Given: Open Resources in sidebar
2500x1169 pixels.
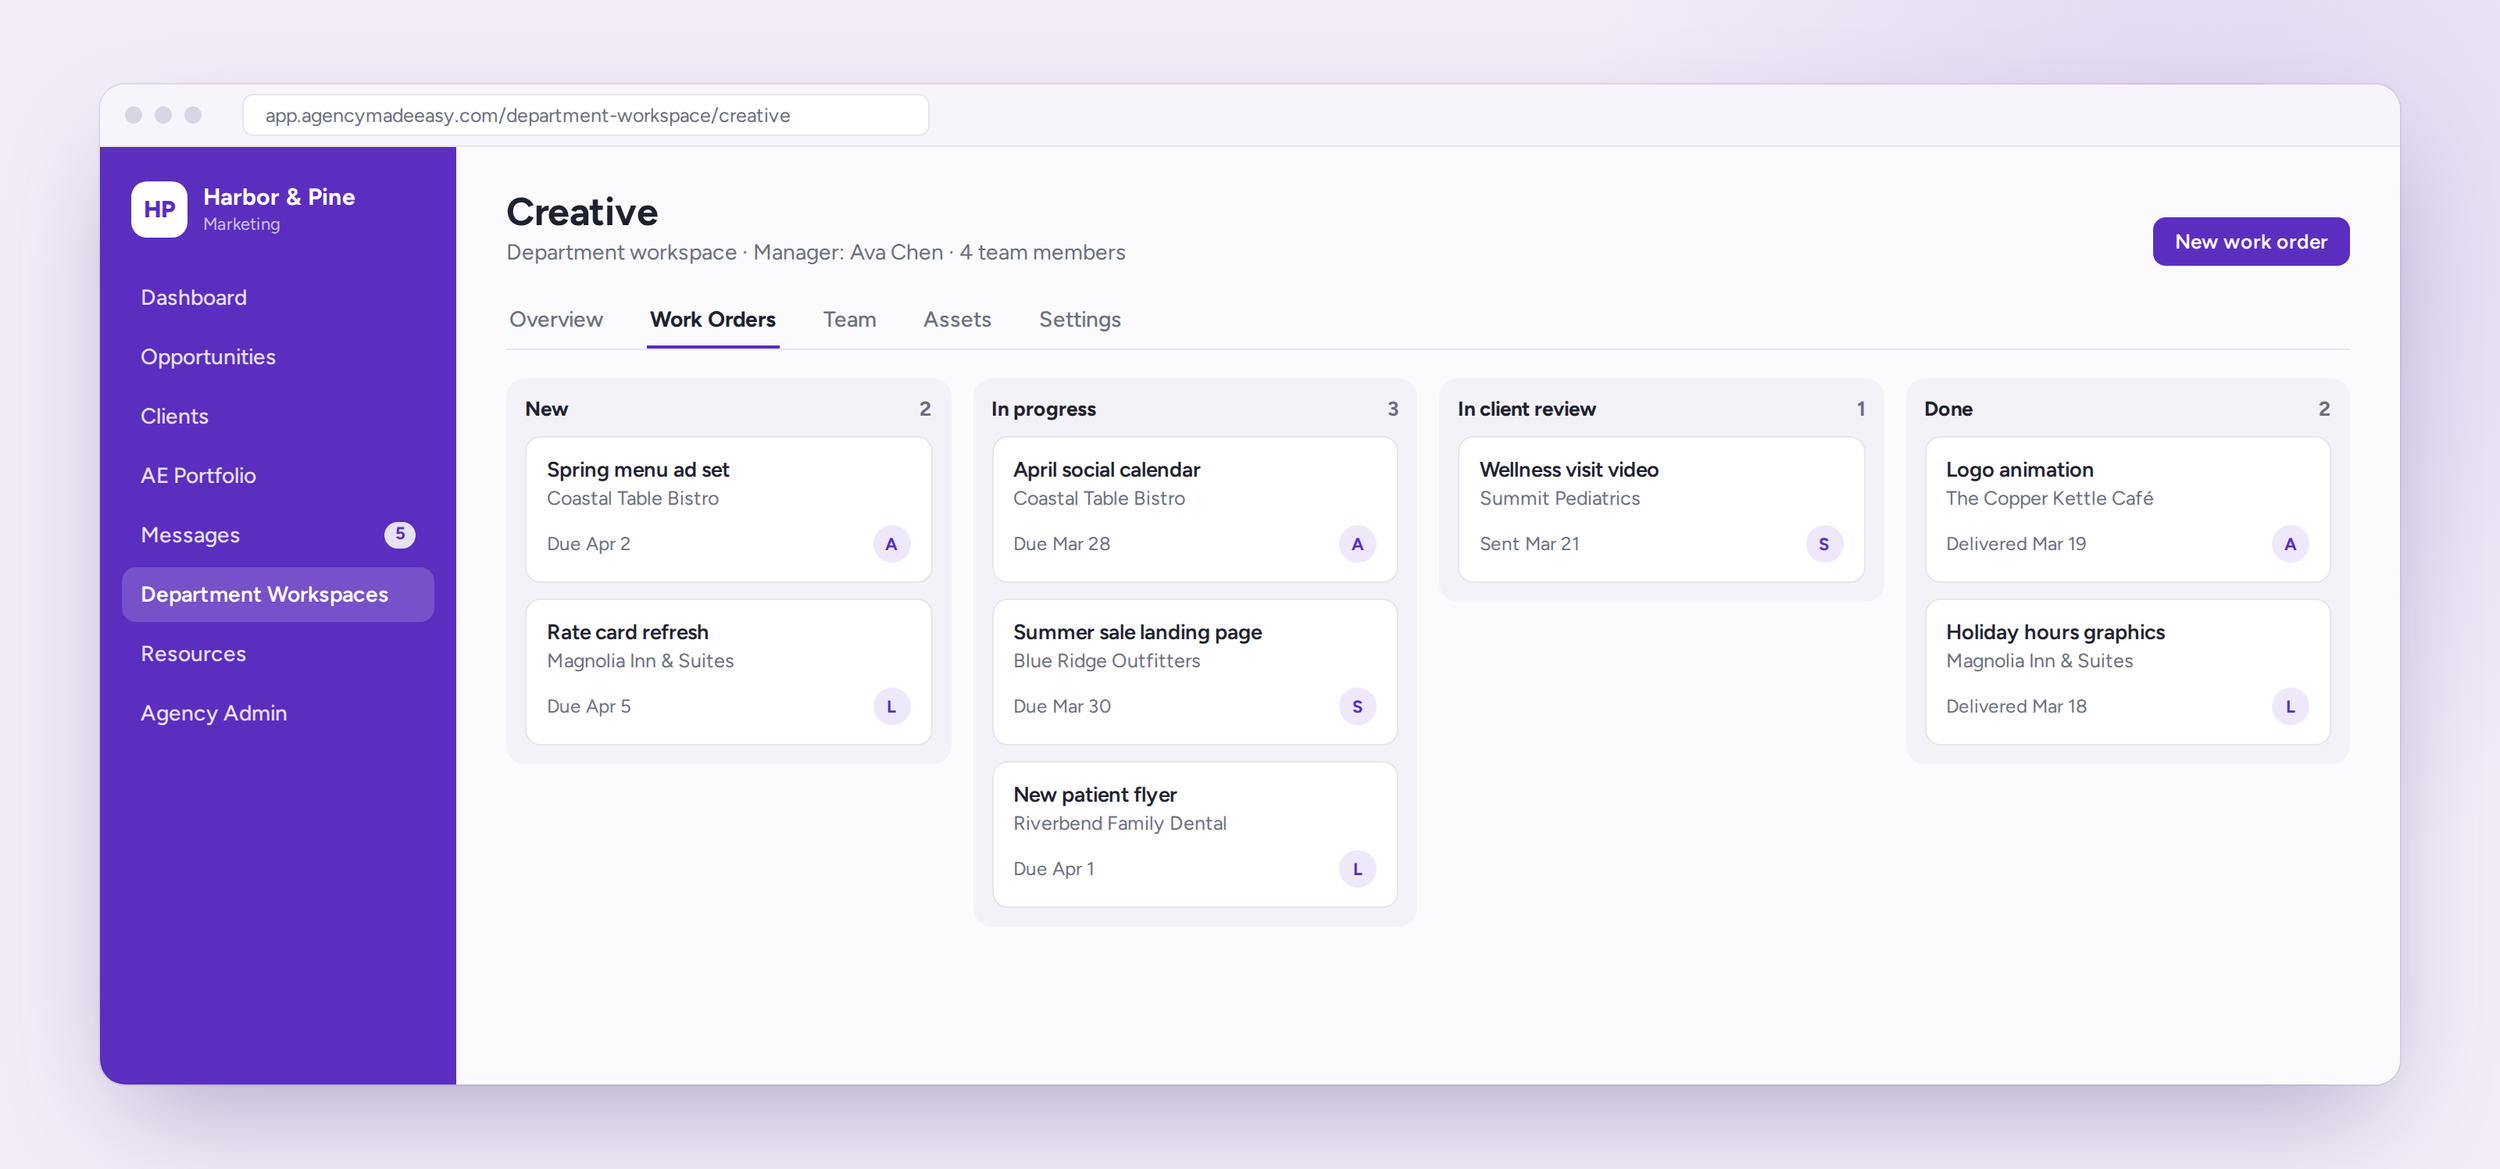Looking at the screenshot, I should coord(278,654).
